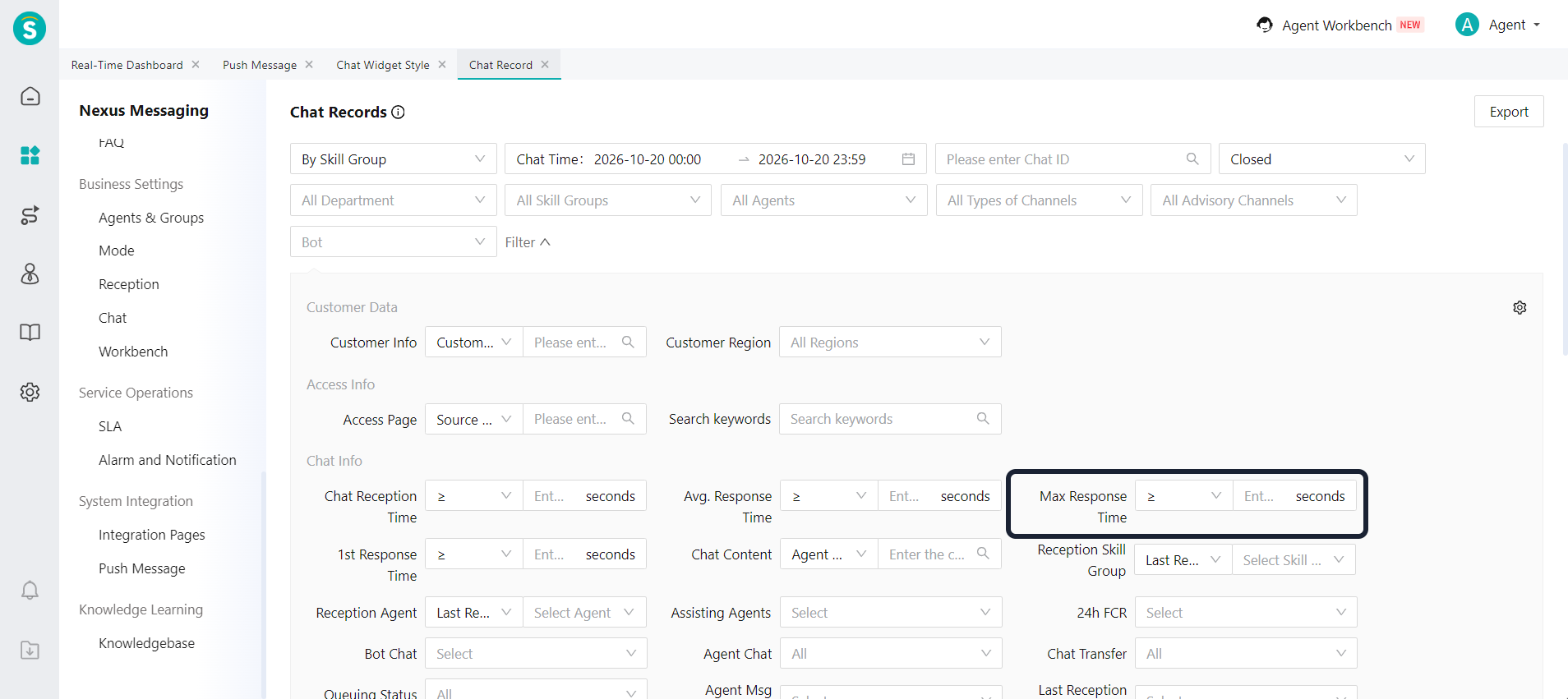1568x699 pixels.
Task: Open the Chat Transfer dropdown
Action: (x=1246, y=654)
